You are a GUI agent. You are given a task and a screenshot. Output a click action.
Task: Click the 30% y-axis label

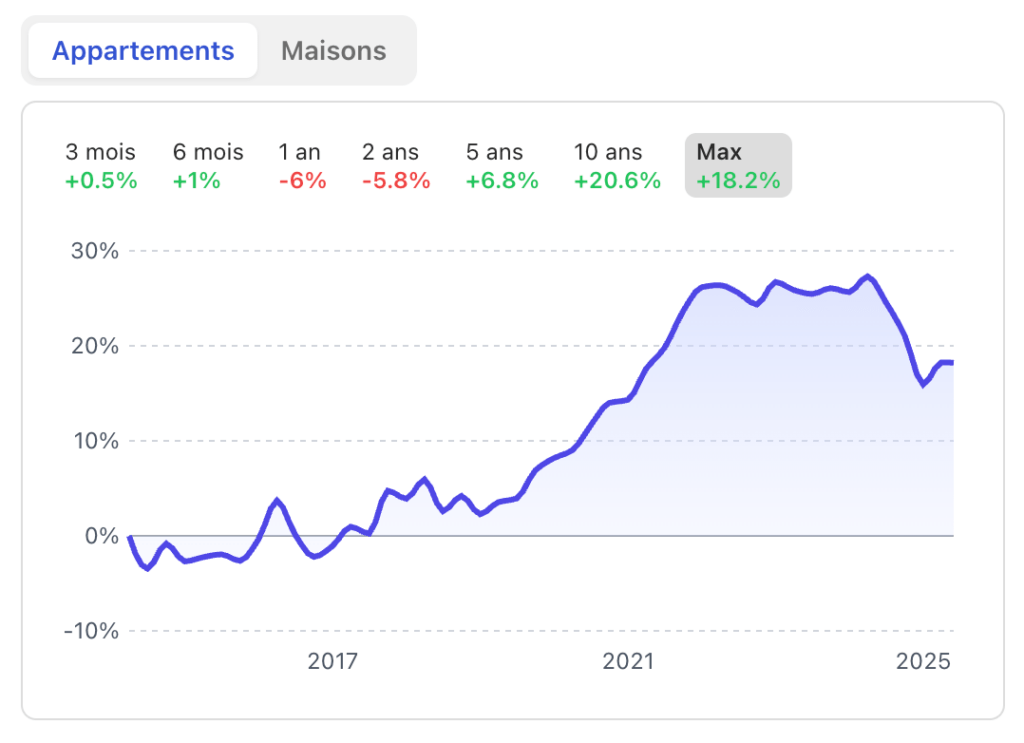[95, 251]
